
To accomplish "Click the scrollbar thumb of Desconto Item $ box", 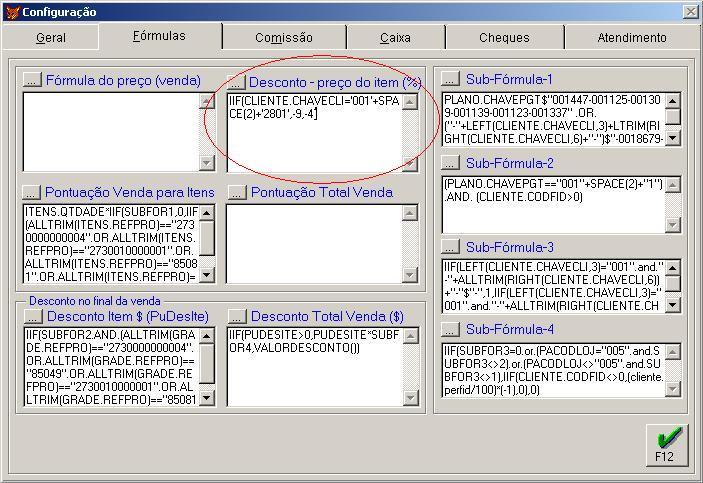I will pyautogui.click(x=207, y=363).
